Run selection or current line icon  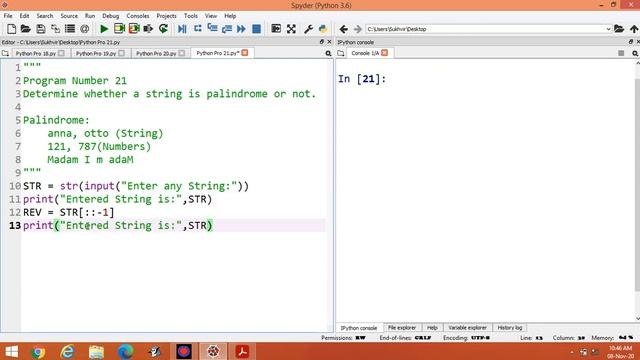coord(148,29)
